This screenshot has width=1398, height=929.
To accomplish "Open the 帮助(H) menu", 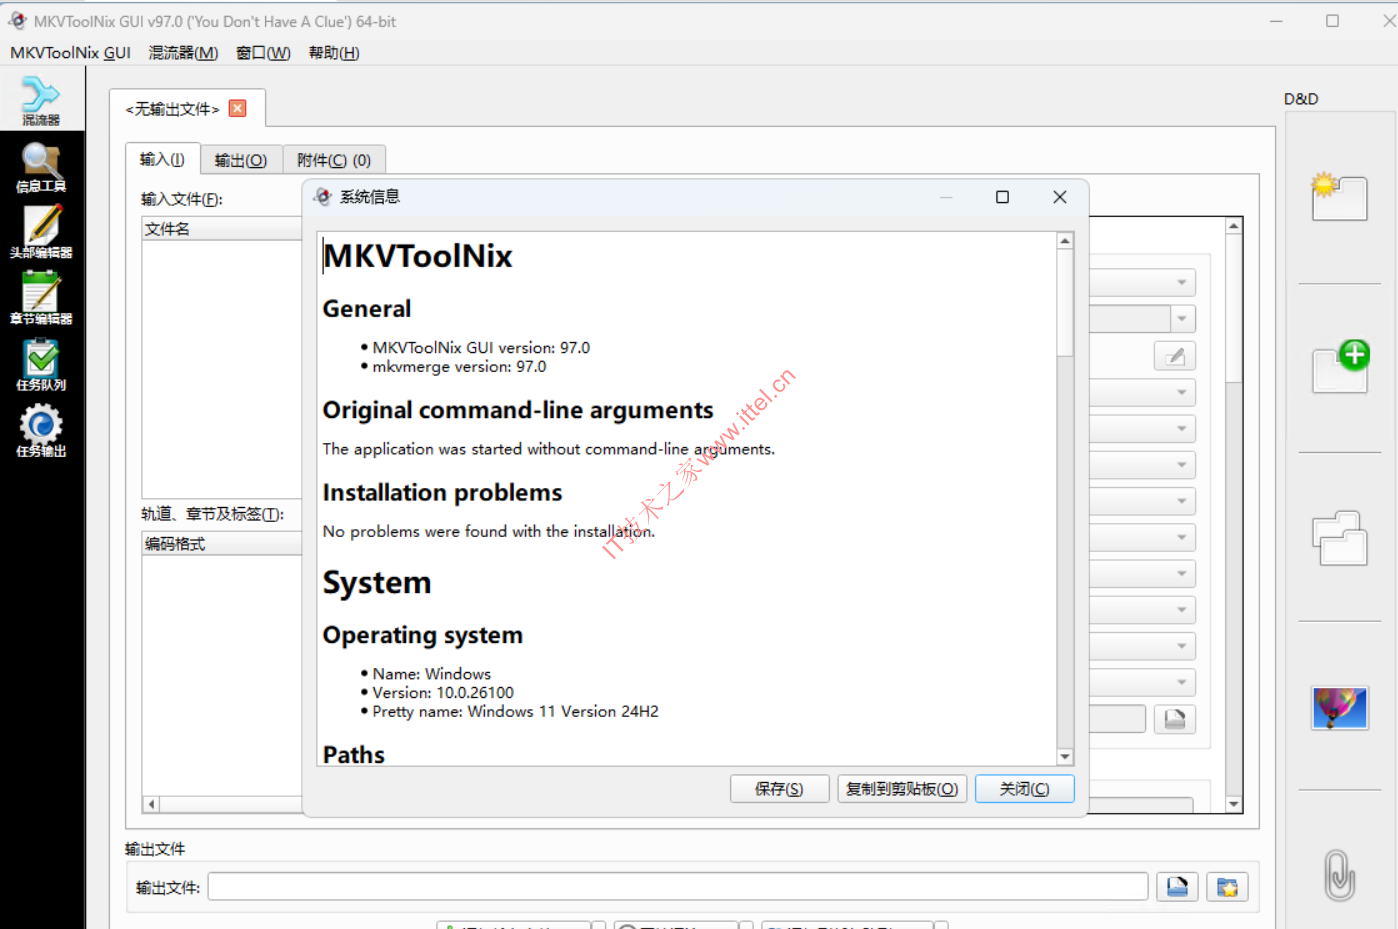I will pos(333,53).
